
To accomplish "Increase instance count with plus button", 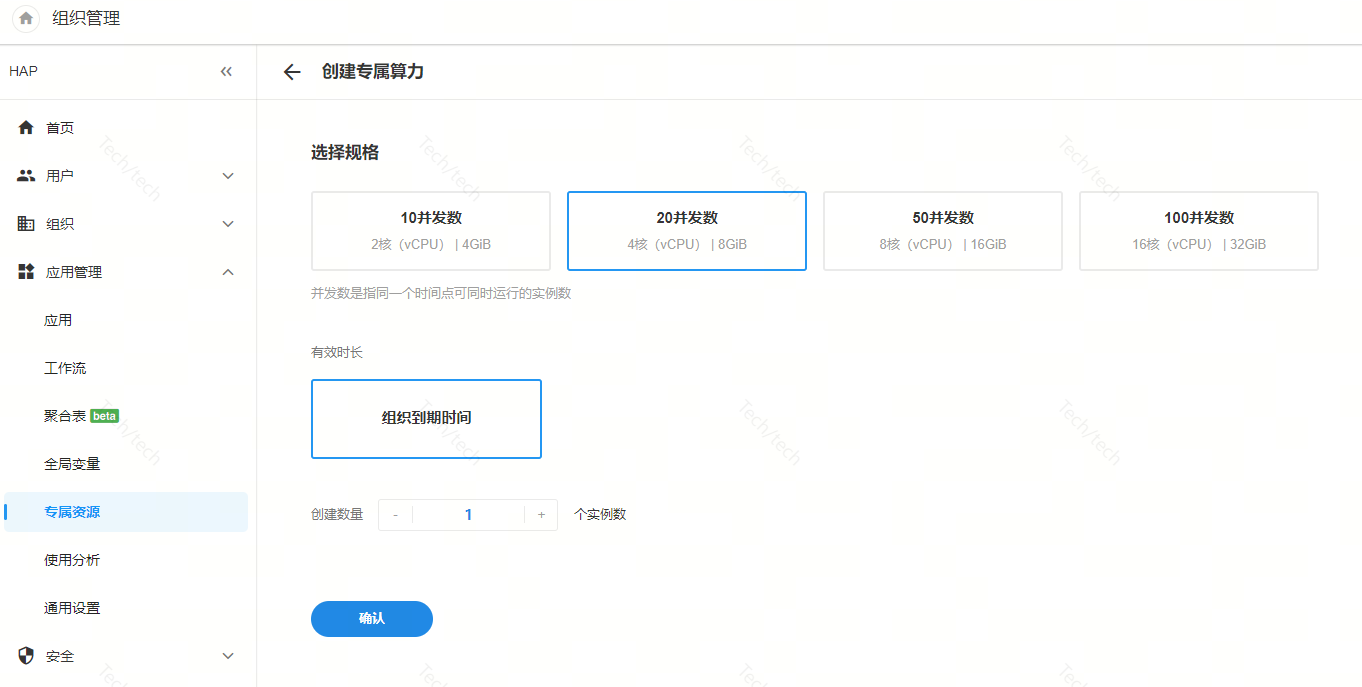I will pyautogui.click(x=541, y=515).
